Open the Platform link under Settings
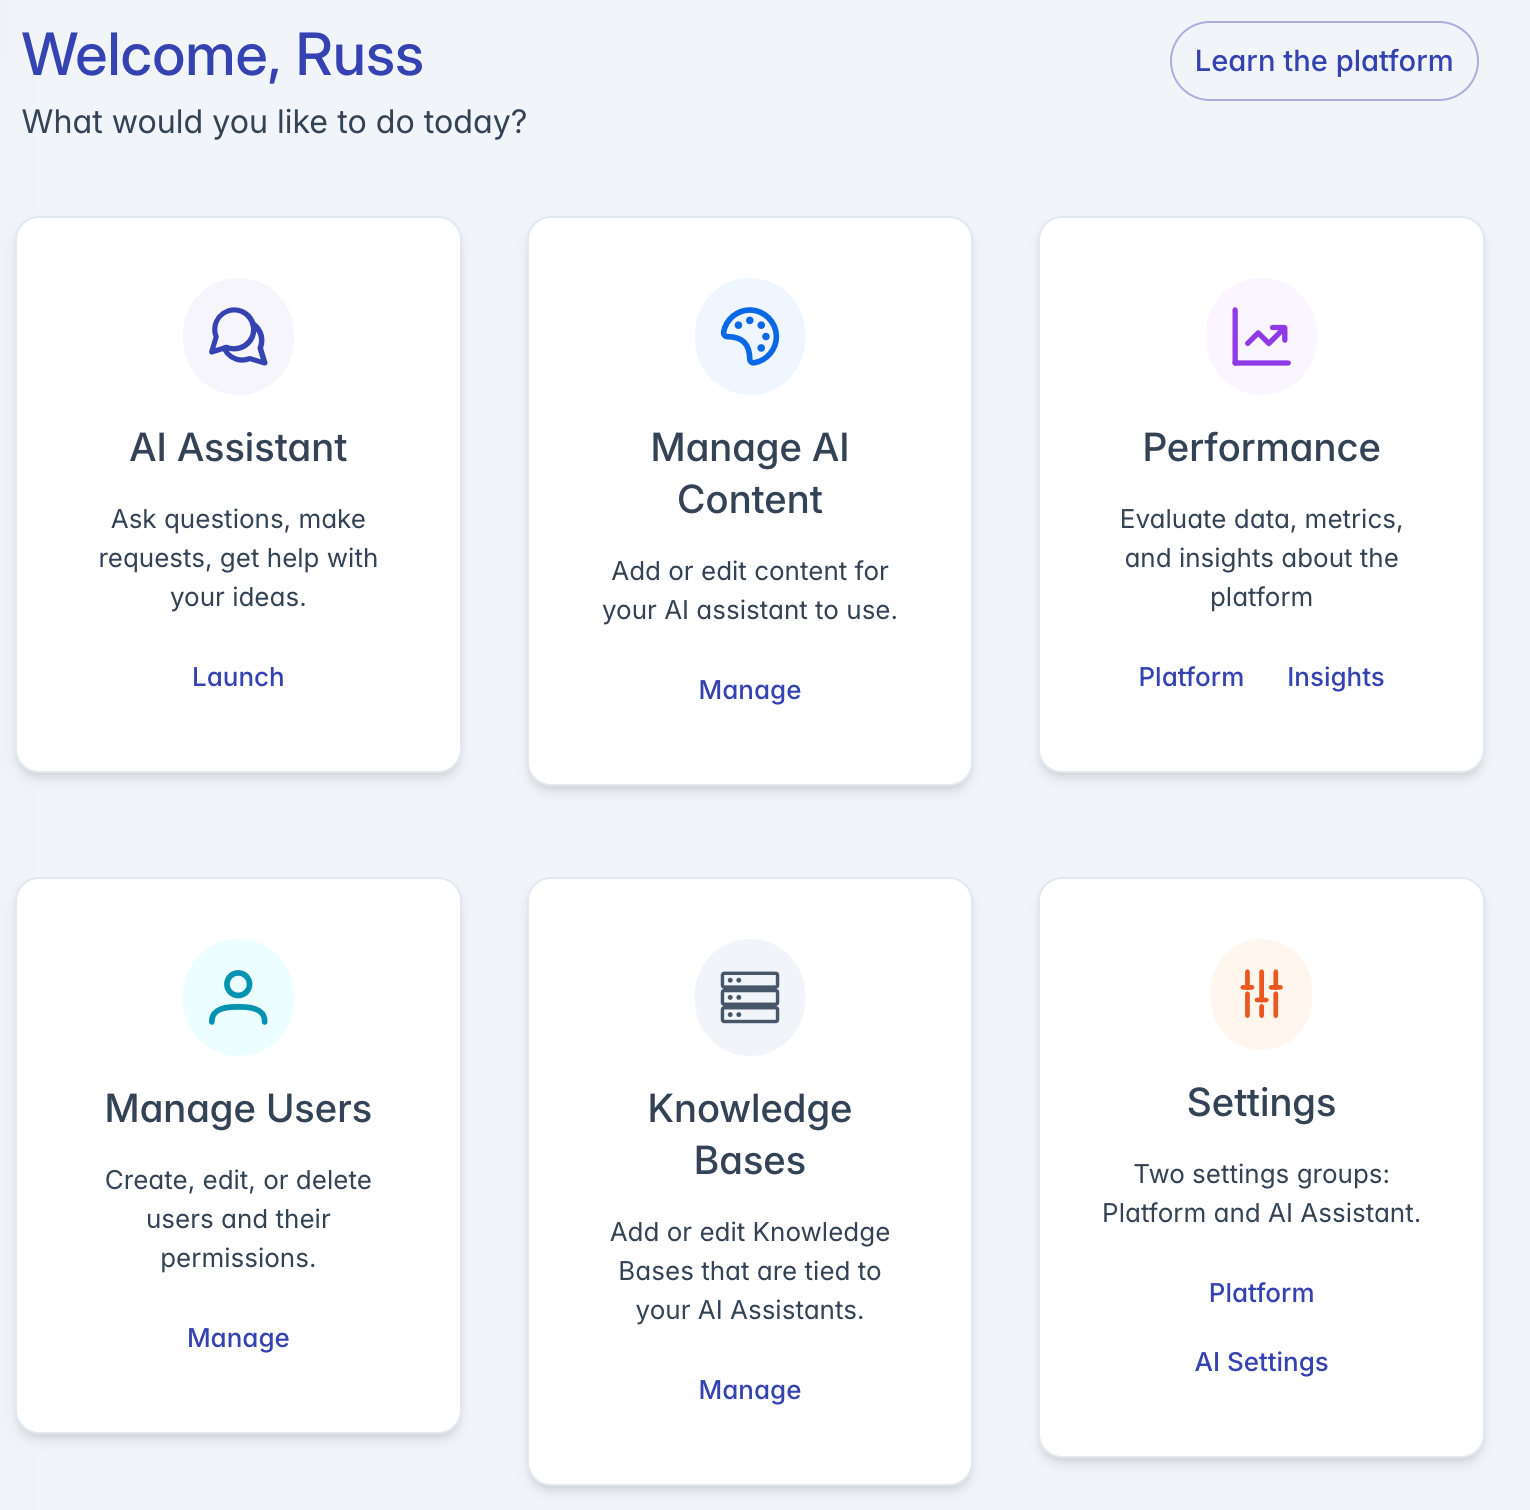Screen dimensions: 1530x1510 coord(1261,1293)
